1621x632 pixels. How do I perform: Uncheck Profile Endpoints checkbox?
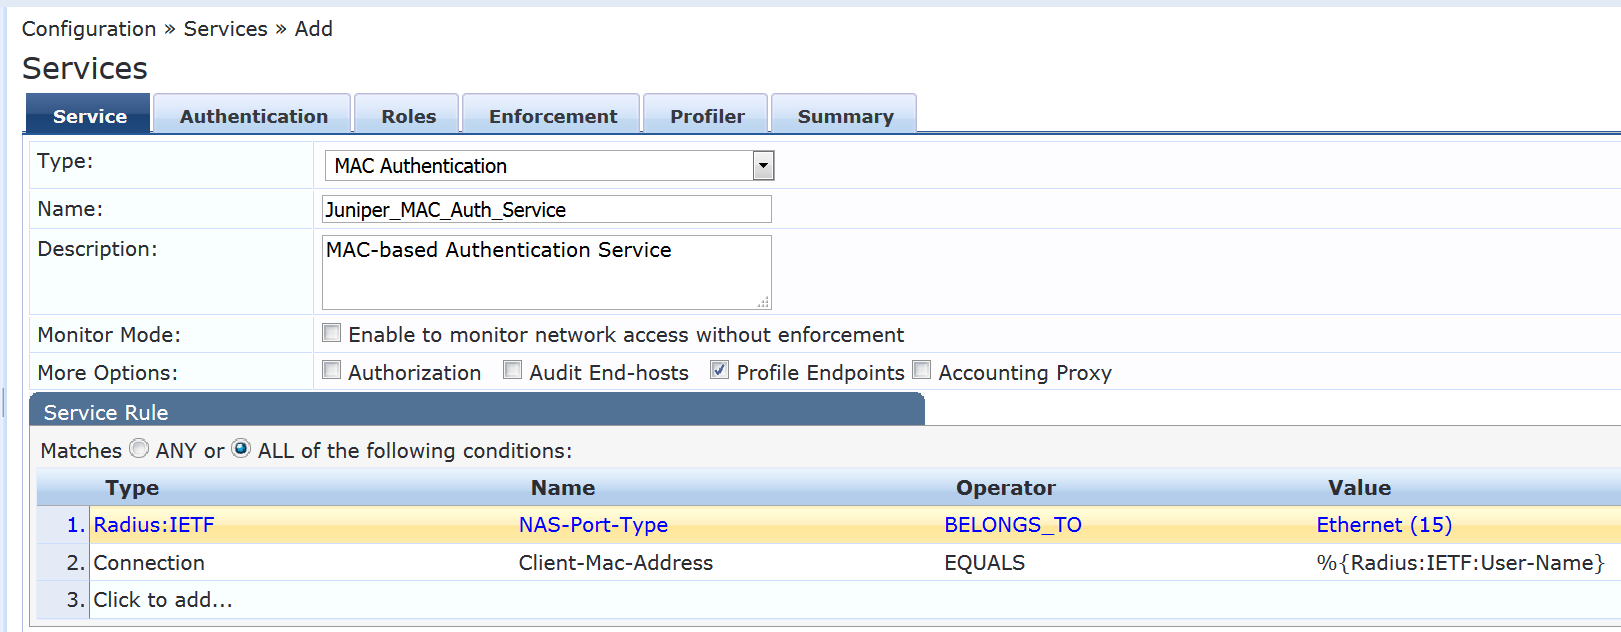pyautogui.click(x=720, y=371)
